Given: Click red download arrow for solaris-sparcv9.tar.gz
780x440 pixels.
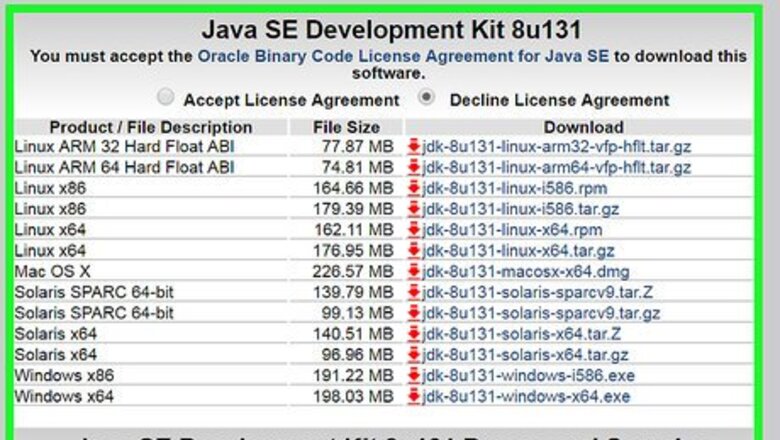Looking at the screenshot, I should pyautogui.click(x=414, y=313).
